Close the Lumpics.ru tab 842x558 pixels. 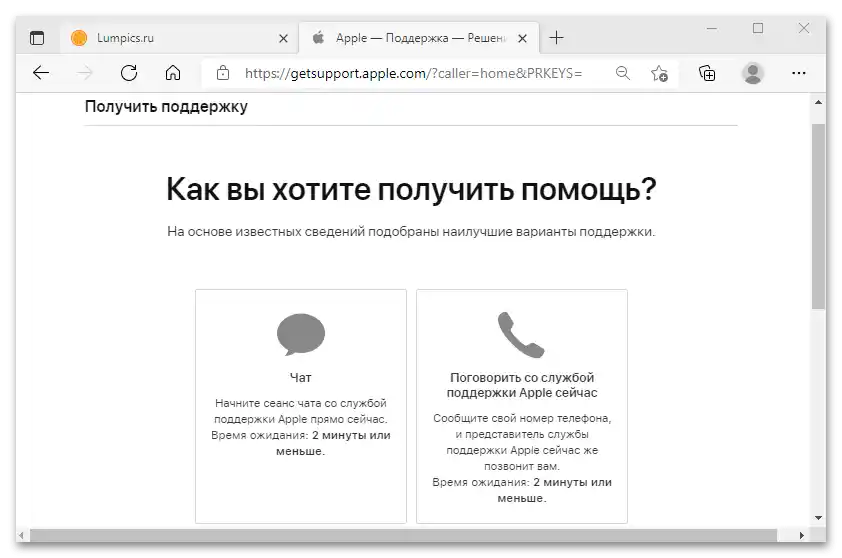coord(283,39)
